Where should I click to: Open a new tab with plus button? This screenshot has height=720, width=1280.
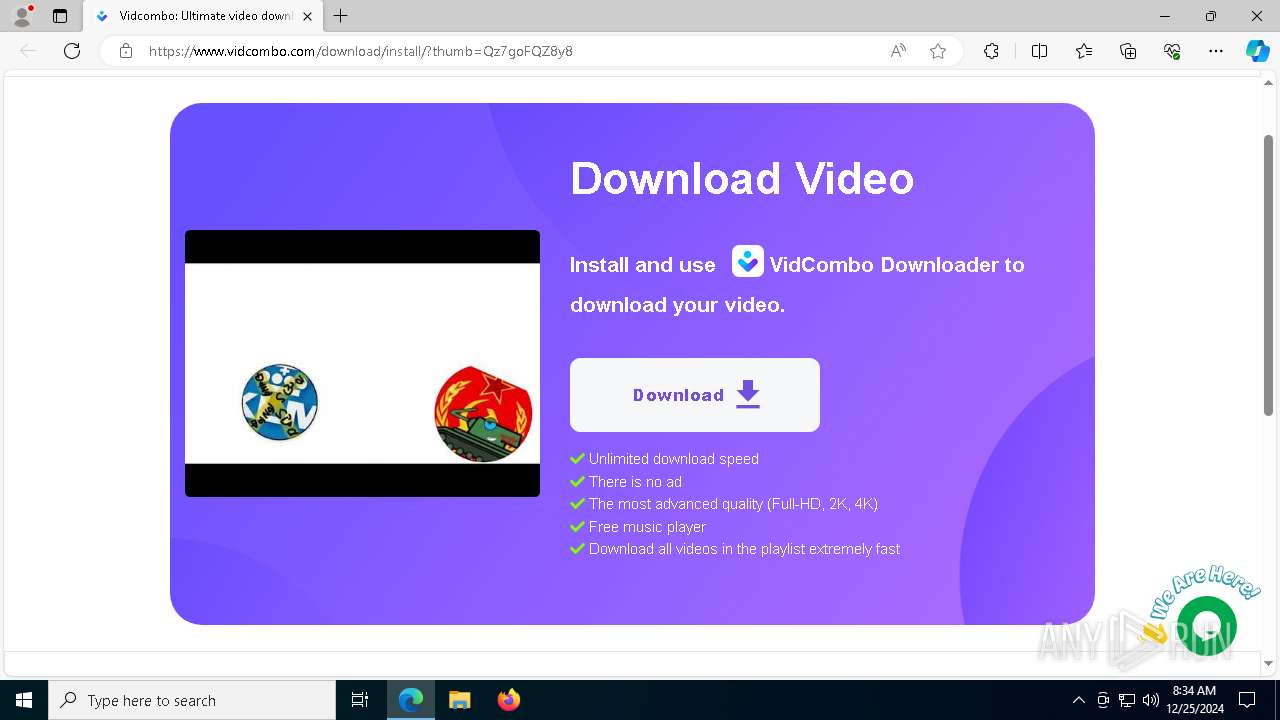(341, 16)
